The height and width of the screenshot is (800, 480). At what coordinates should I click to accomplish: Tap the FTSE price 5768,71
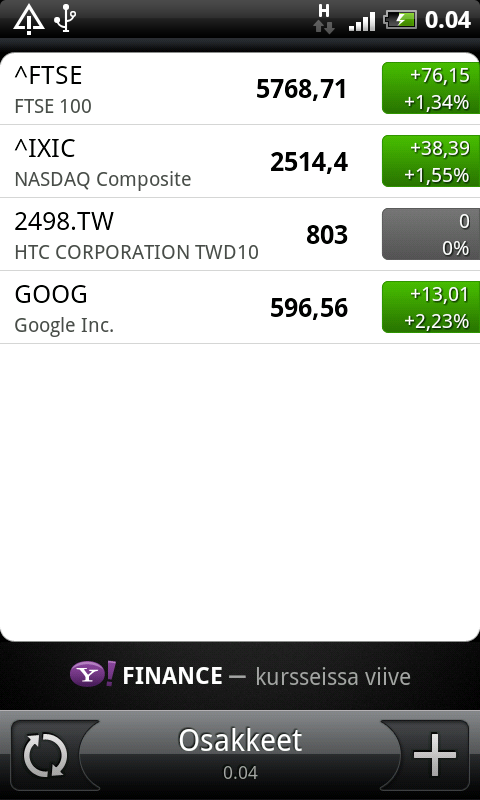coord(301,89)
